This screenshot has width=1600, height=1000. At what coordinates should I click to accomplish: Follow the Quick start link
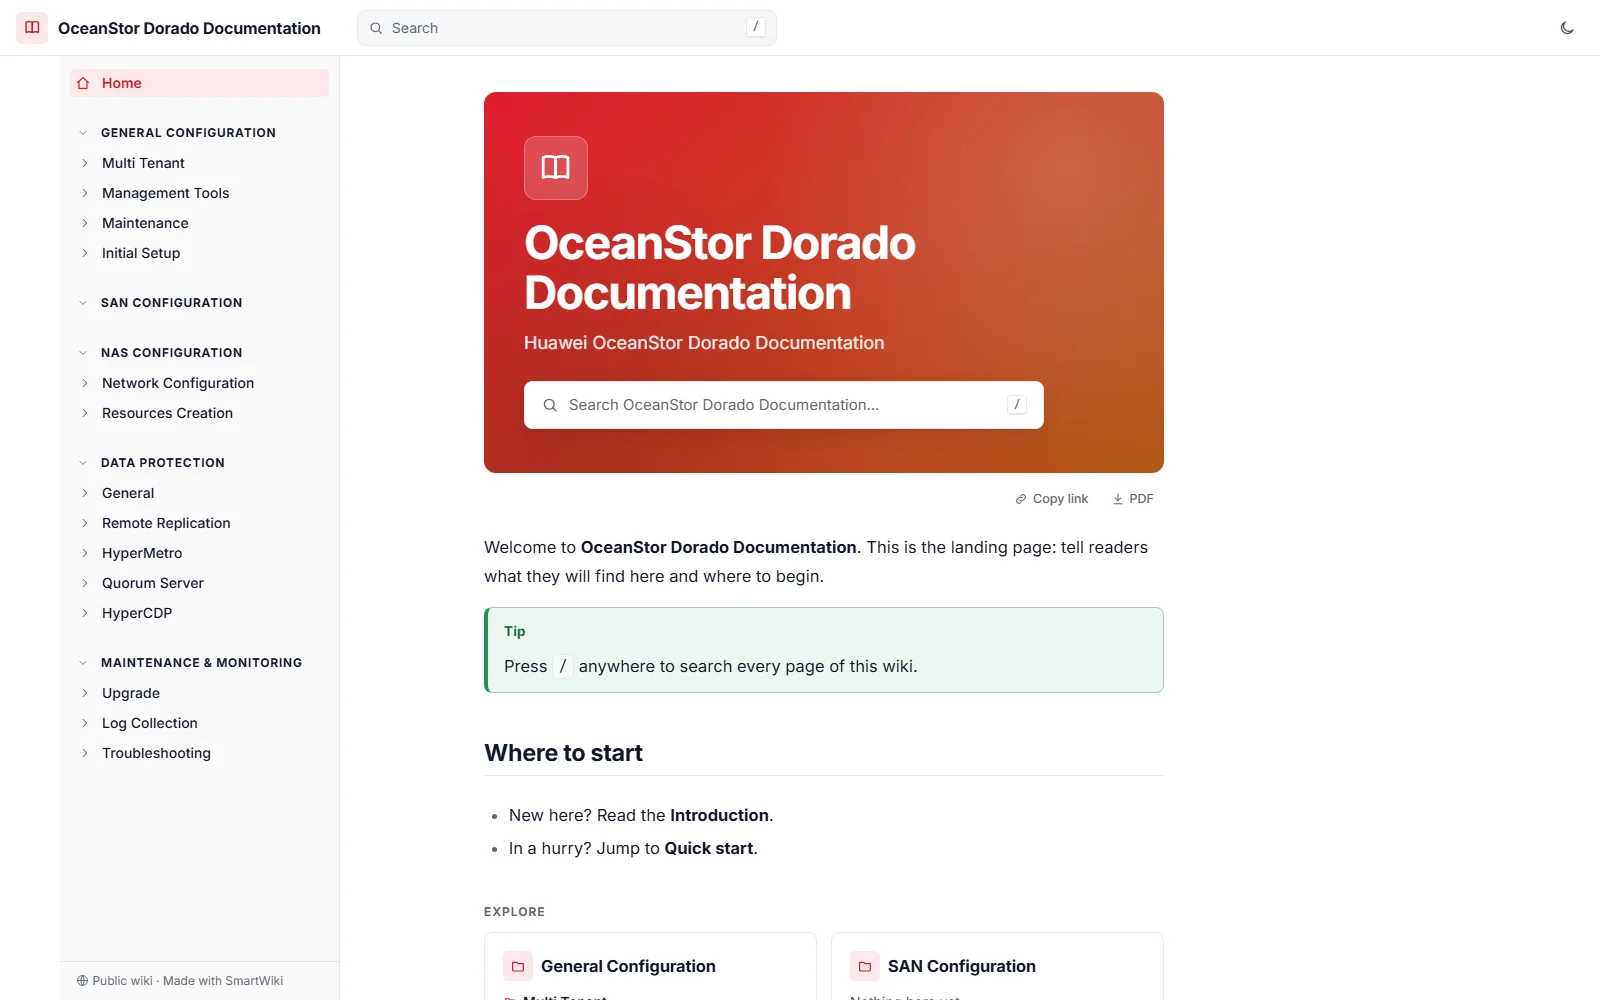point(709,848)
